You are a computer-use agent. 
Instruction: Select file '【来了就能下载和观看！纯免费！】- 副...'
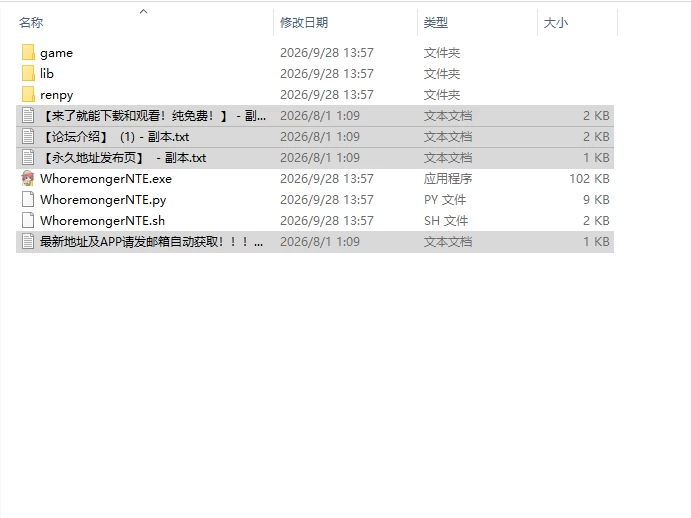pos(153,116)
